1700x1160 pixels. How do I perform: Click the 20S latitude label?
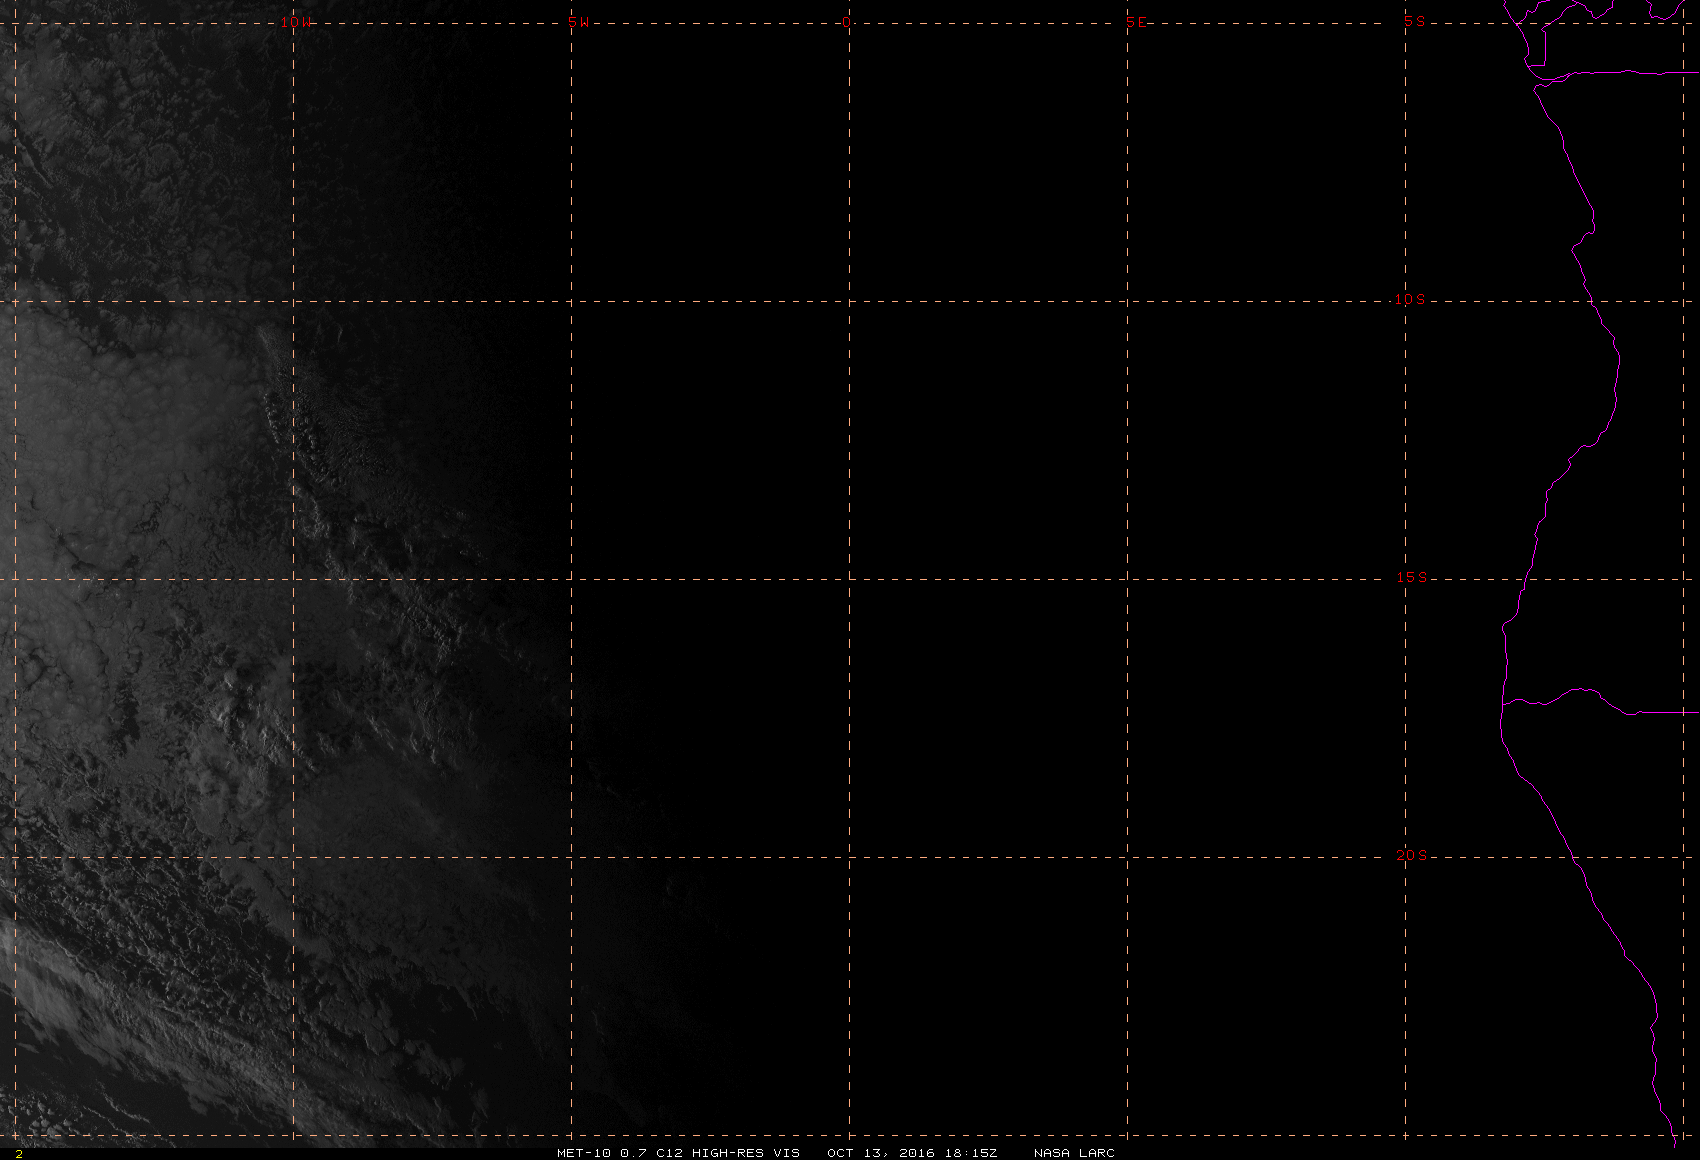[1411, 855]
